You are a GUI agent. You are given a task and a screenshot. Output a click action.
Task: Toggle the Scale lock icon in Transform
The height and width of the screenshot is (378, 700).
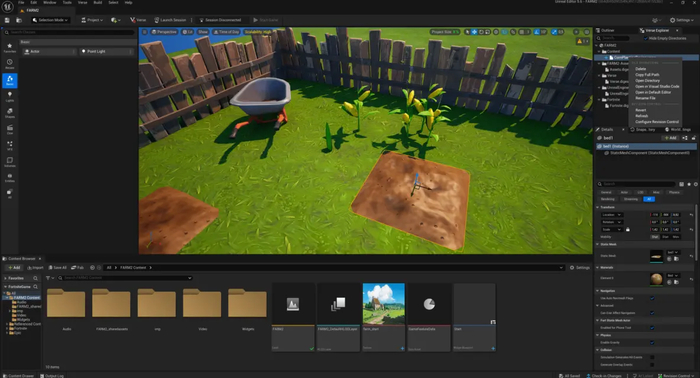click(628, 229)
